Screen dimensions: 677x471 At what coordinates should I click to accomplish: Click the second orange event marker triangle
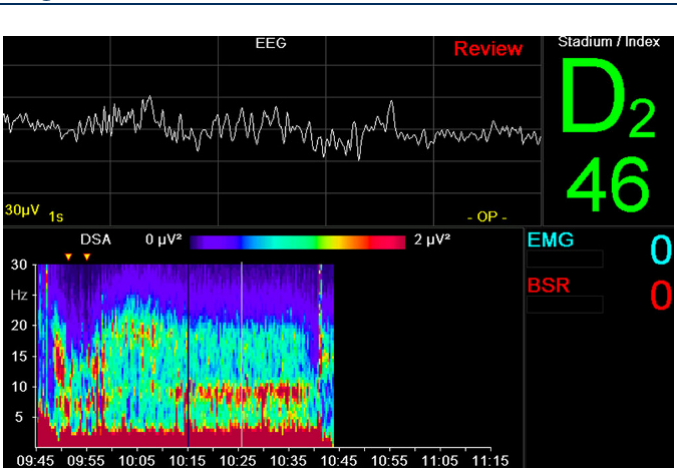click(x=87, y=257)
